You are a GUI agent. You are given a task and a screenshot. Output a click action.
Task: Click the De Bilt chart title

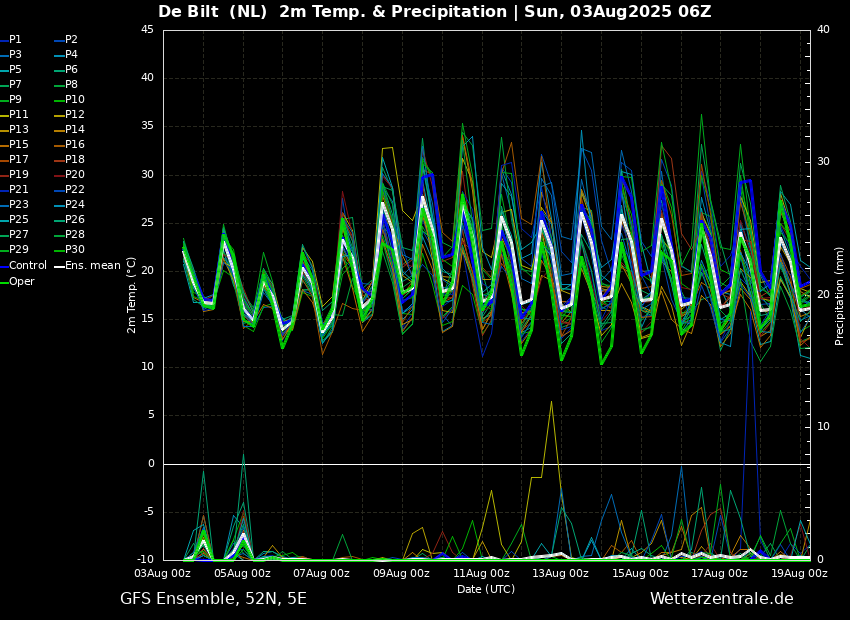(x=434, y=12)
